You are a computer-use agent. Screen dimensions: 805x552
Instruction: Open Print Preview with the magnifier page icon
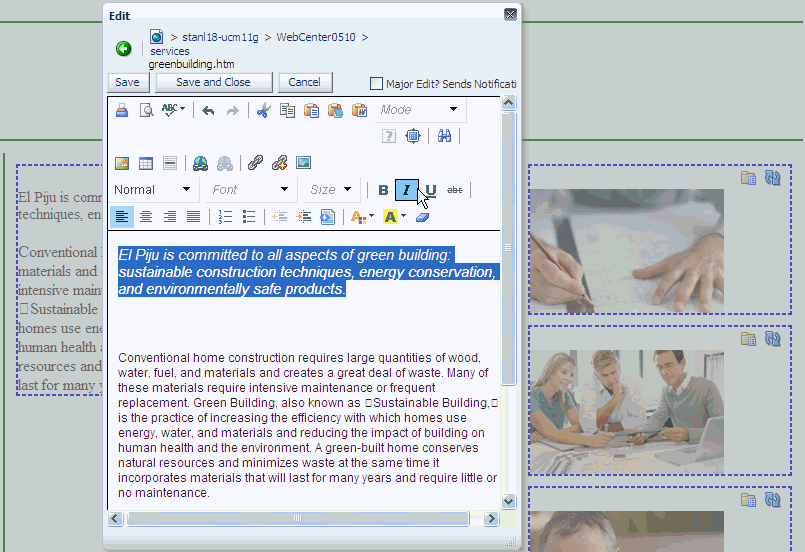point(146,110)
